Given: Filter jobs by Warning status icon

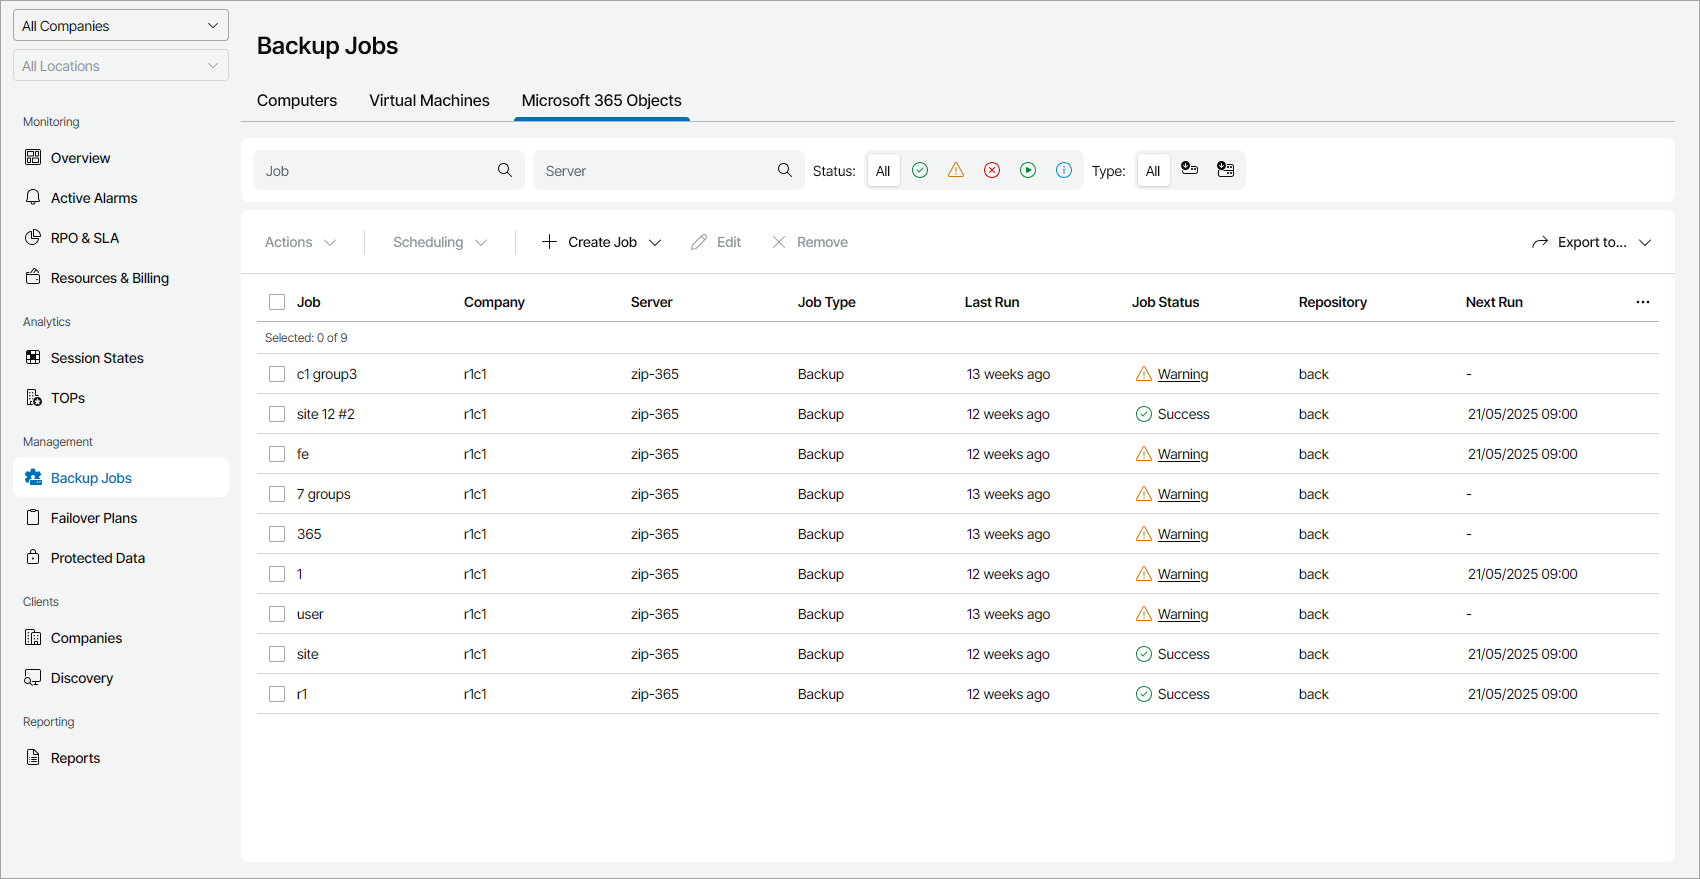Looking at the screenshot, I should pos(956,170).
